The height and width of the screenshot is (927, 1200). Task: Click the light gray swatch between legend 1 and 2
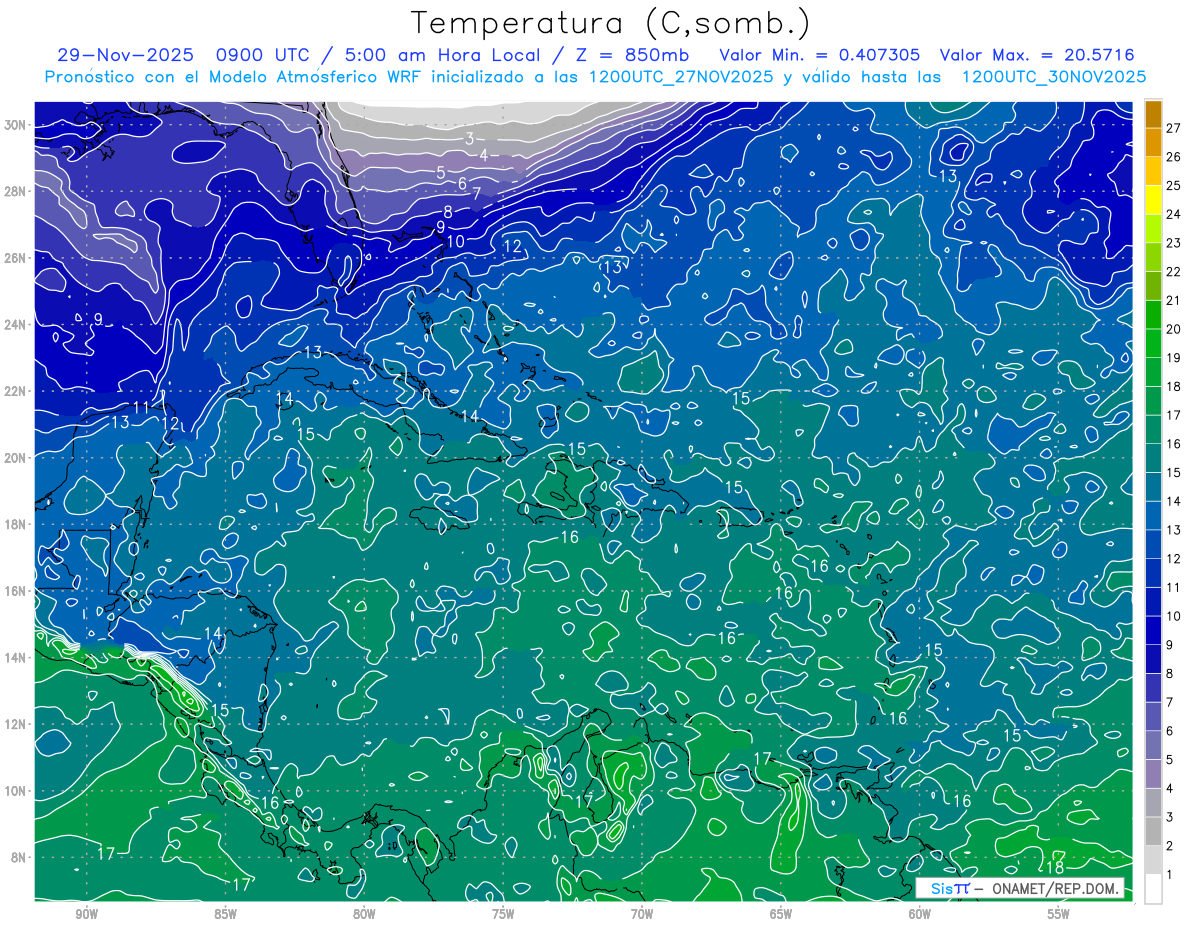coord(1153,860)
